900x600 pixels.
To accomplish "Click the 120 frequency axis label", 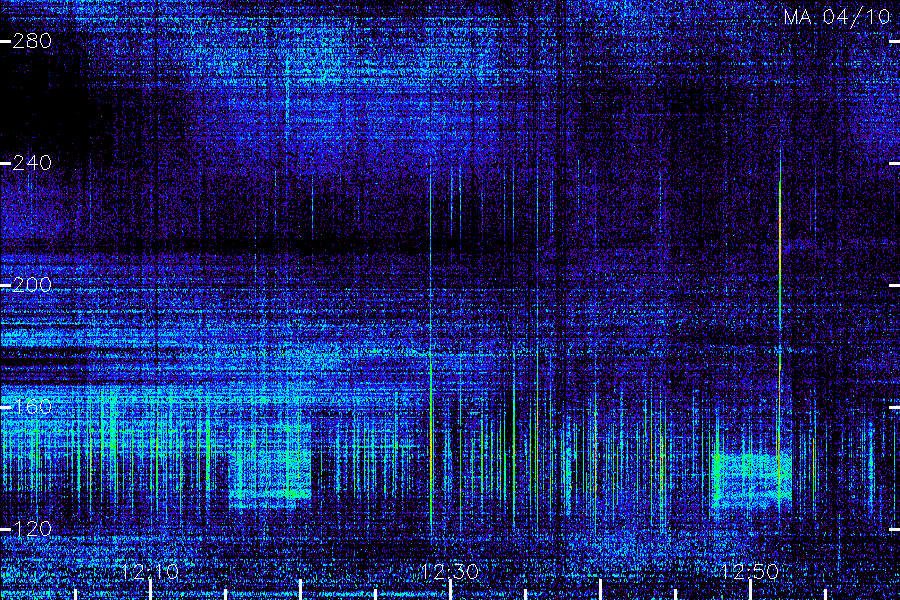I will 32,529.
